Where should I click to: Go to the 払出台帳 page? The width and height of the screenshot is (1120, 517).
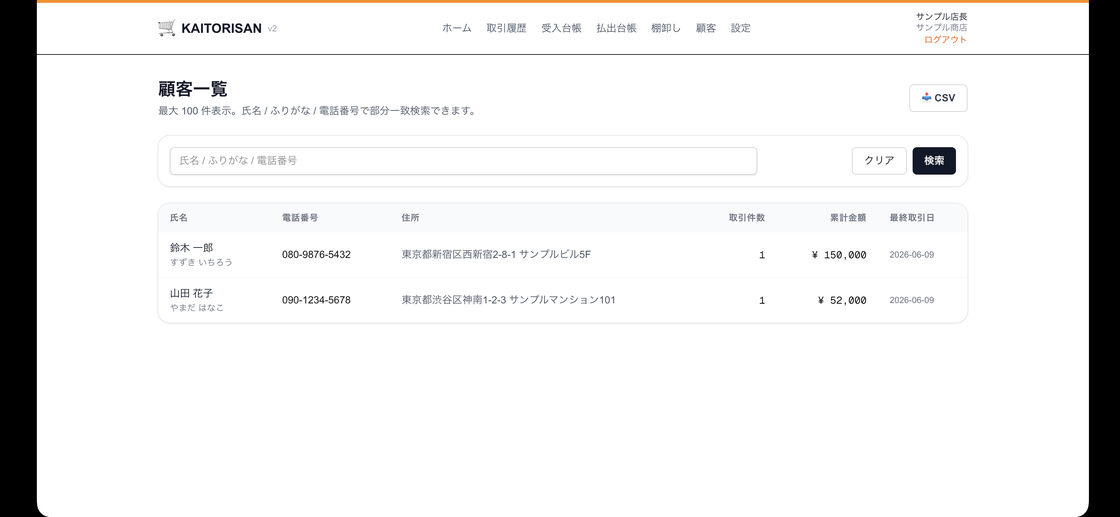(x=616, y=29)
